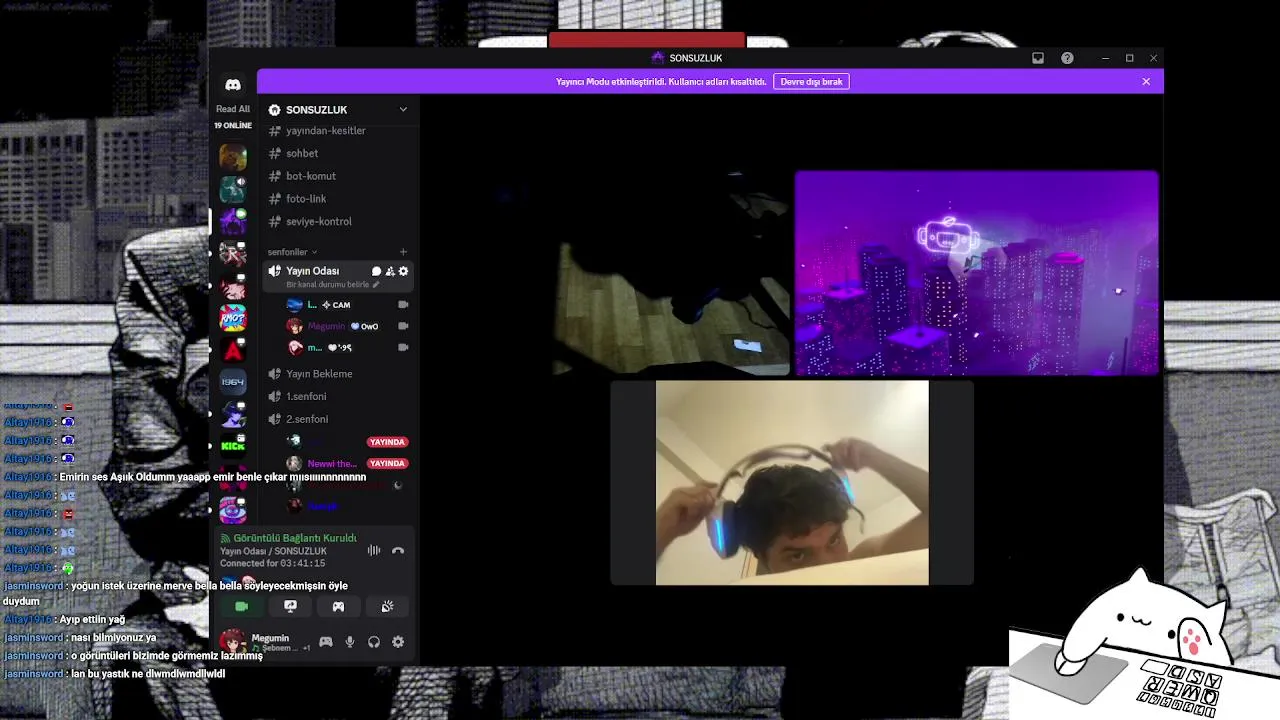Disconnect from voice via phone icon
Viewport: 1280px width, 720px height.
pyautogui.click(x=398, y=551)
